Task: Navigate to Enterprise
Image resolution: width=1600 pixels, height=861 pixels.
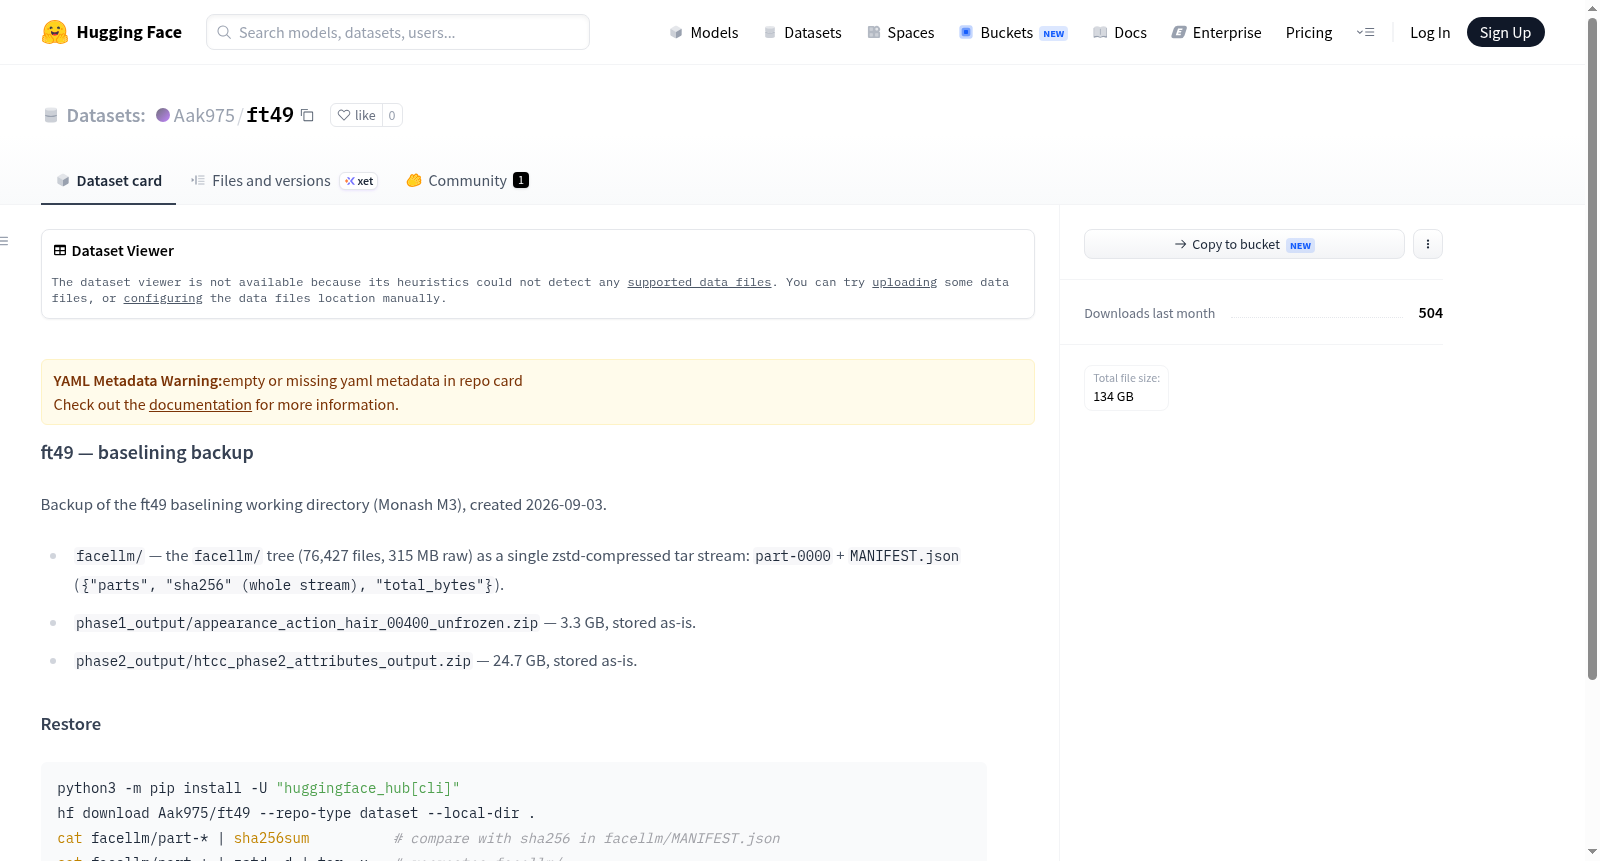Action: [x=1216, y=32]
